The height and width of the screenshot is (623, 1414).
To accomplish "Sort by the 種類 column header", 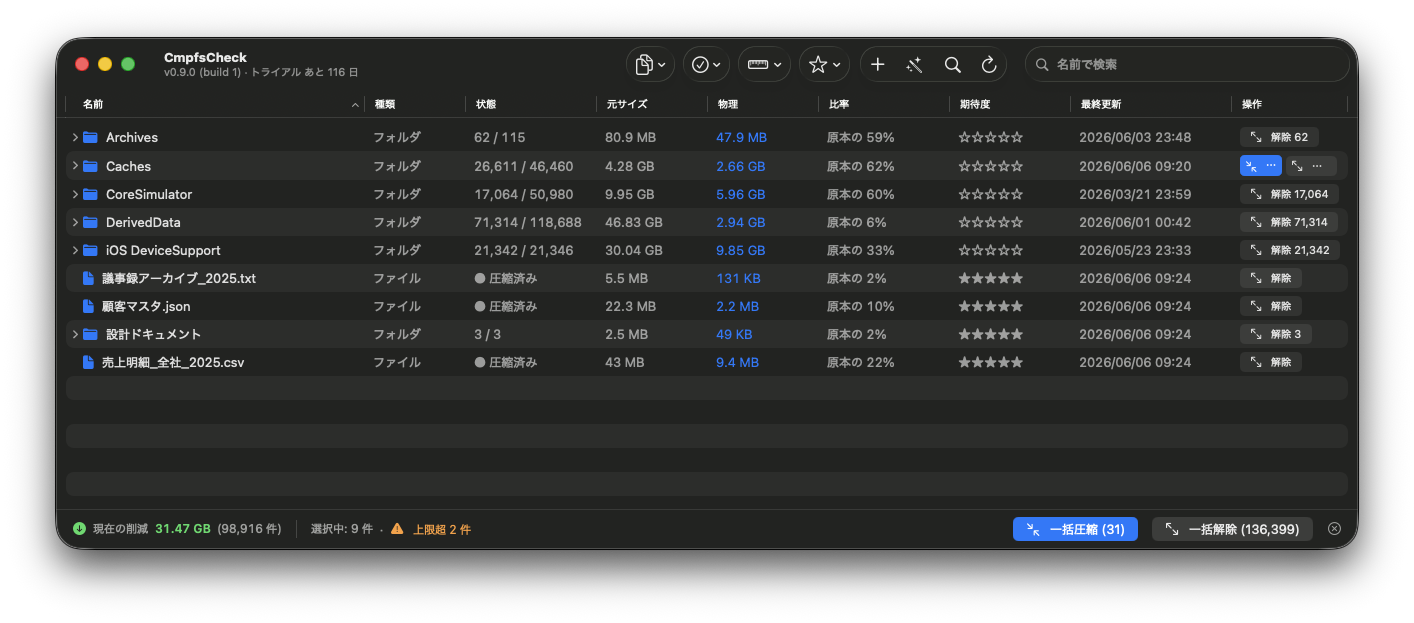I will [x=414, y=104].
